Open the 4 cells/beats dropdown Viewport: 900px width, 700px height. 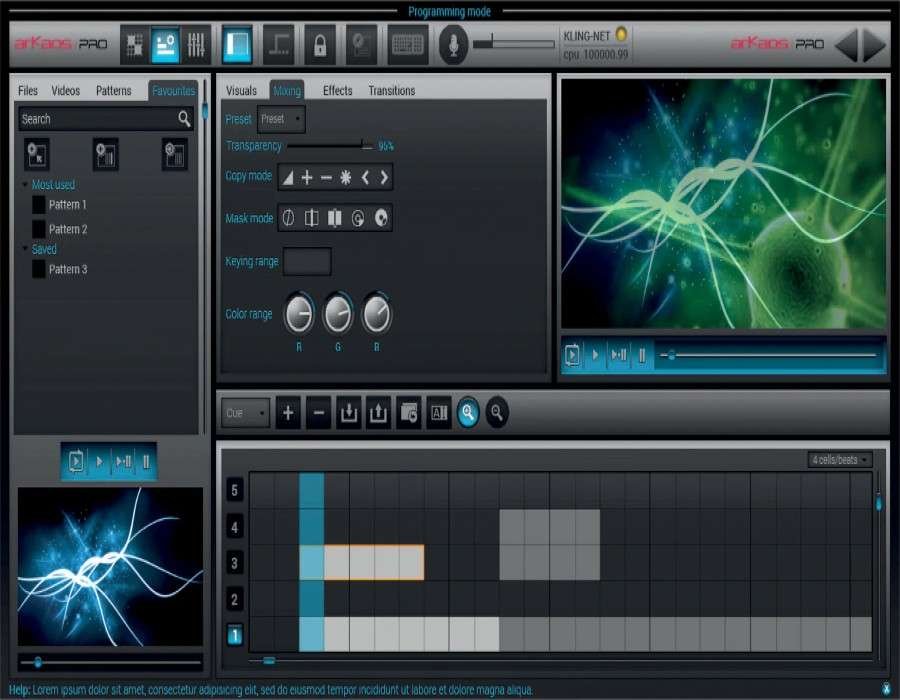click(x=840, y=460)
